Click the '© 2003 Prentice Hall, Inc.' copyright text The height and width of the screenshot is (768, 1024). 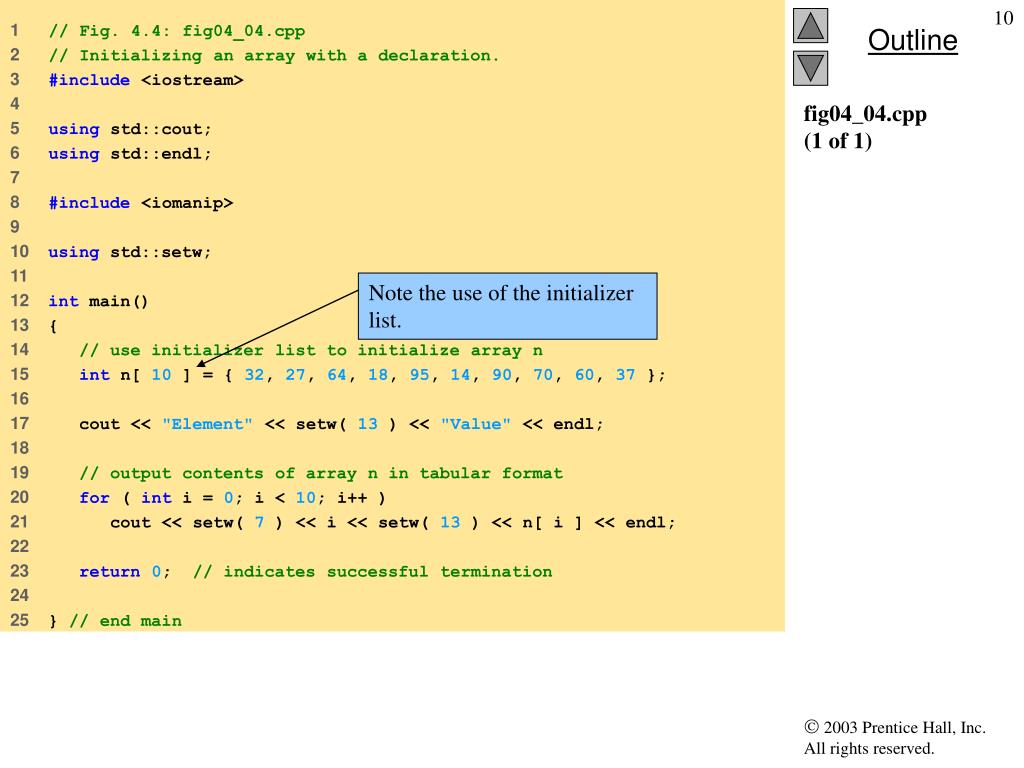[895, 728]
